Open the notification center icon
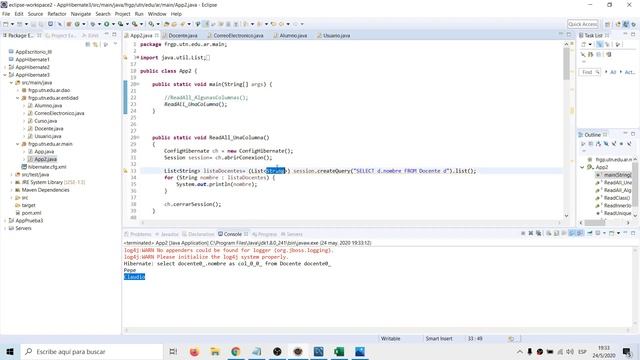Viewport: 640px width, 360px height. (627, 351)
